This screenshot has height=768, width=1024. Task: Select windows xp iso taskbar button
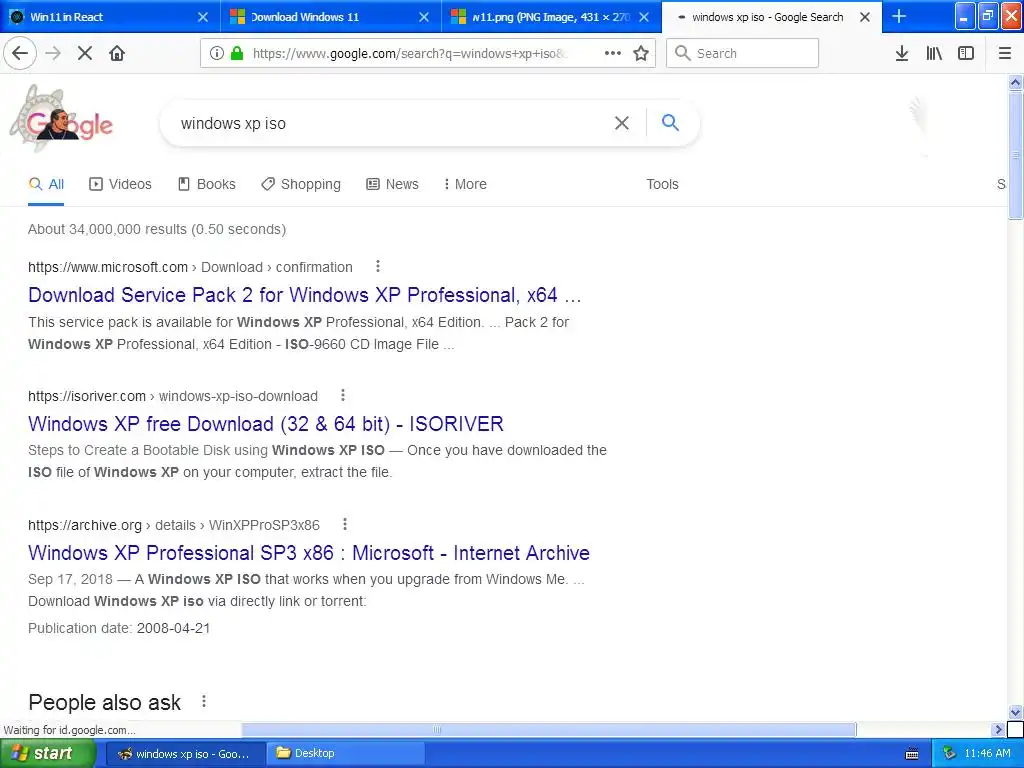tap(184, 754)
